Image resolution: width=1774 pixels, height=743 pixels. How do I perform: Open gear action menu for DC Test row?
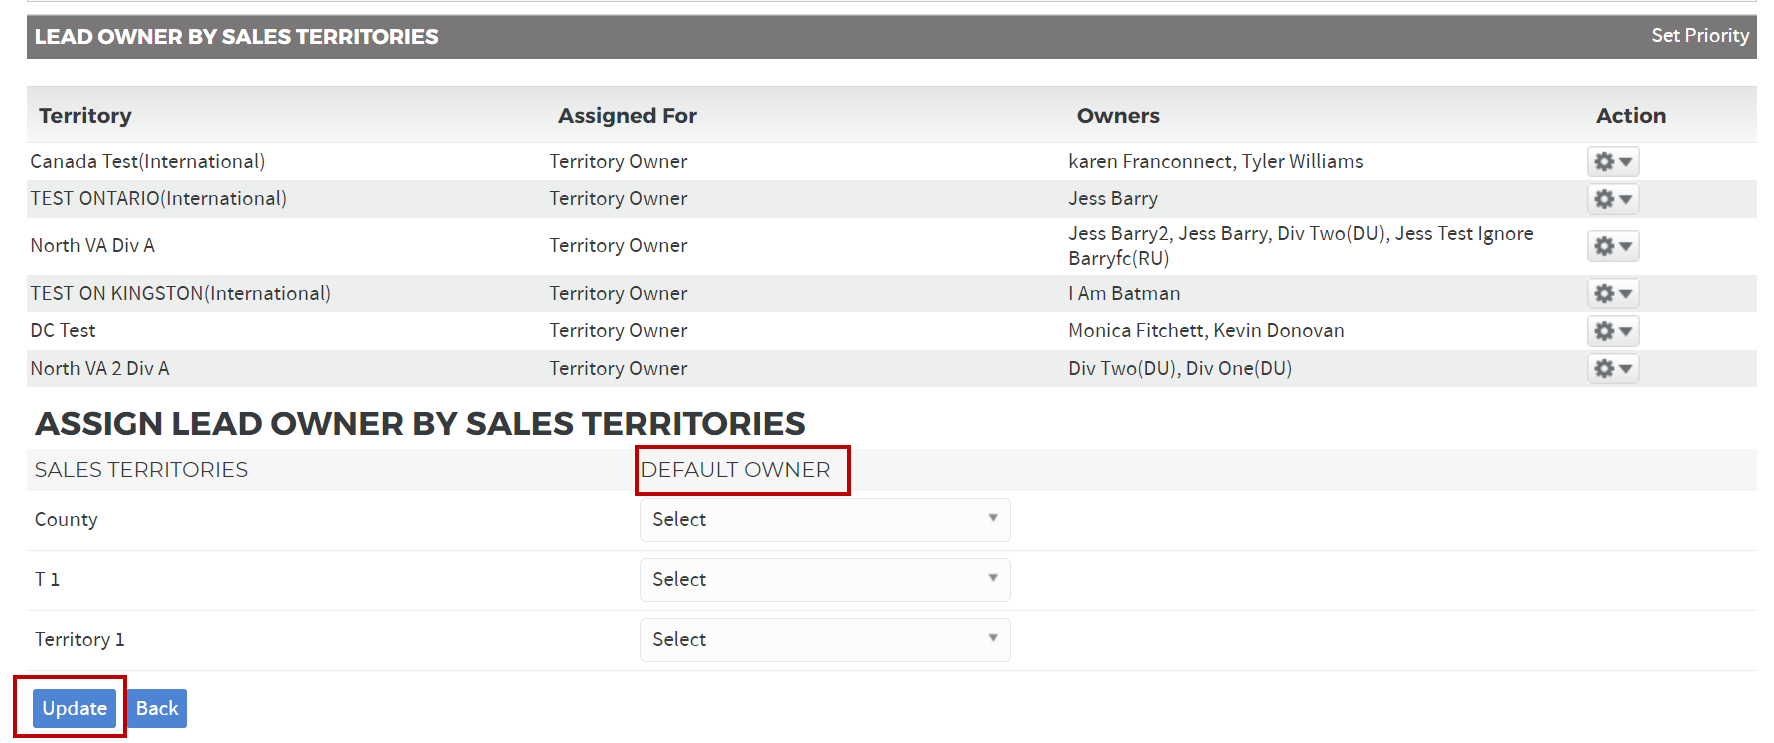(1612, 331)
